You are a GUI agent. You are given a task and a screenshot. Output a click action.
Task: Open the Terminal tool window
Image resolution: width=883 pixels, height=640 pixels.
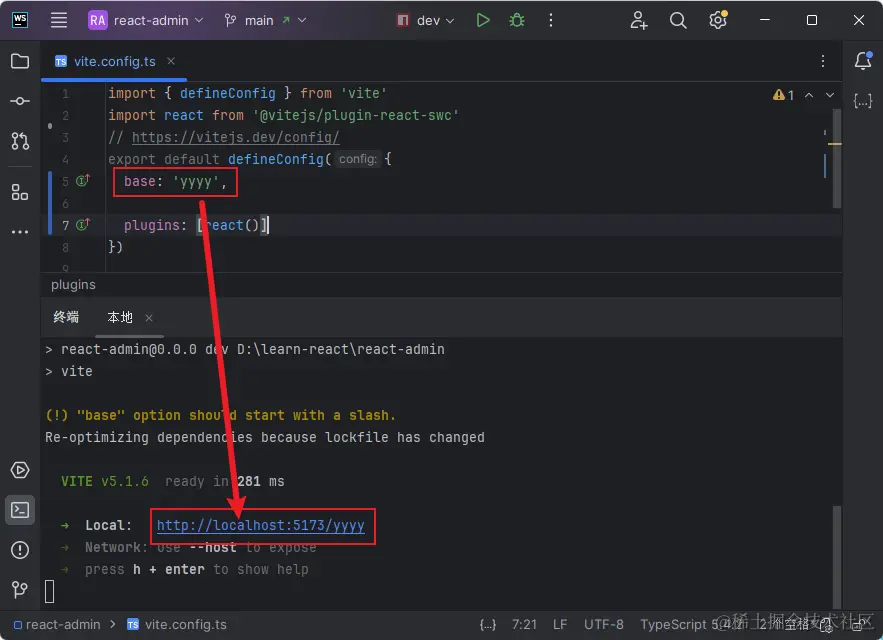(x=20, y=510)
